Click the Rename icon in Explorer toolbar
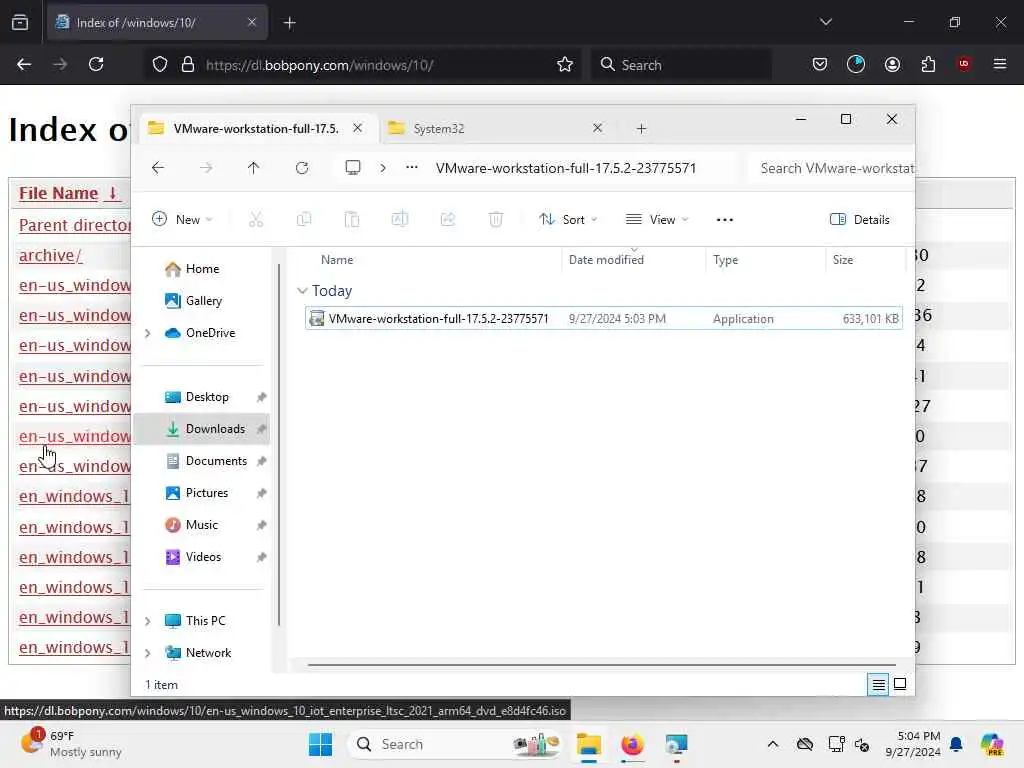 click(x=400, y=219)
